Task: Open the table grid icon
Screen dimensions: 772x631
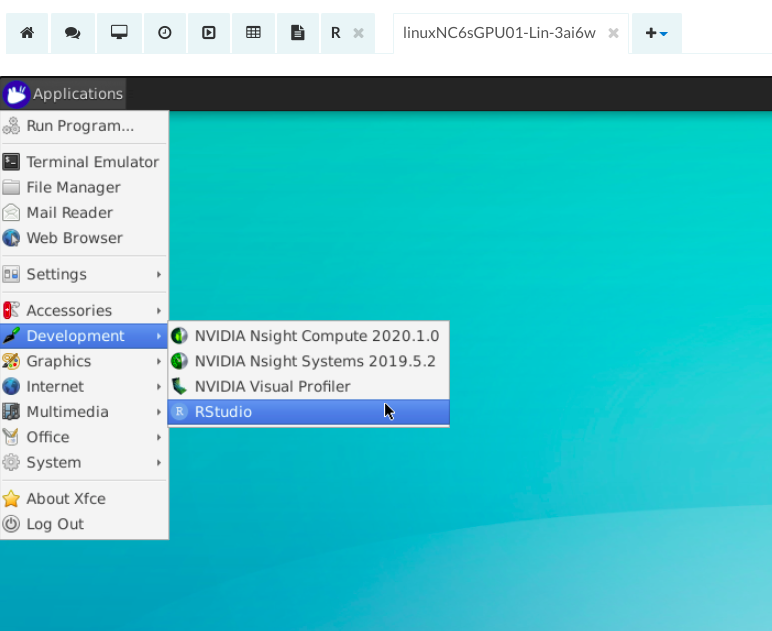Action: [253, 33]
